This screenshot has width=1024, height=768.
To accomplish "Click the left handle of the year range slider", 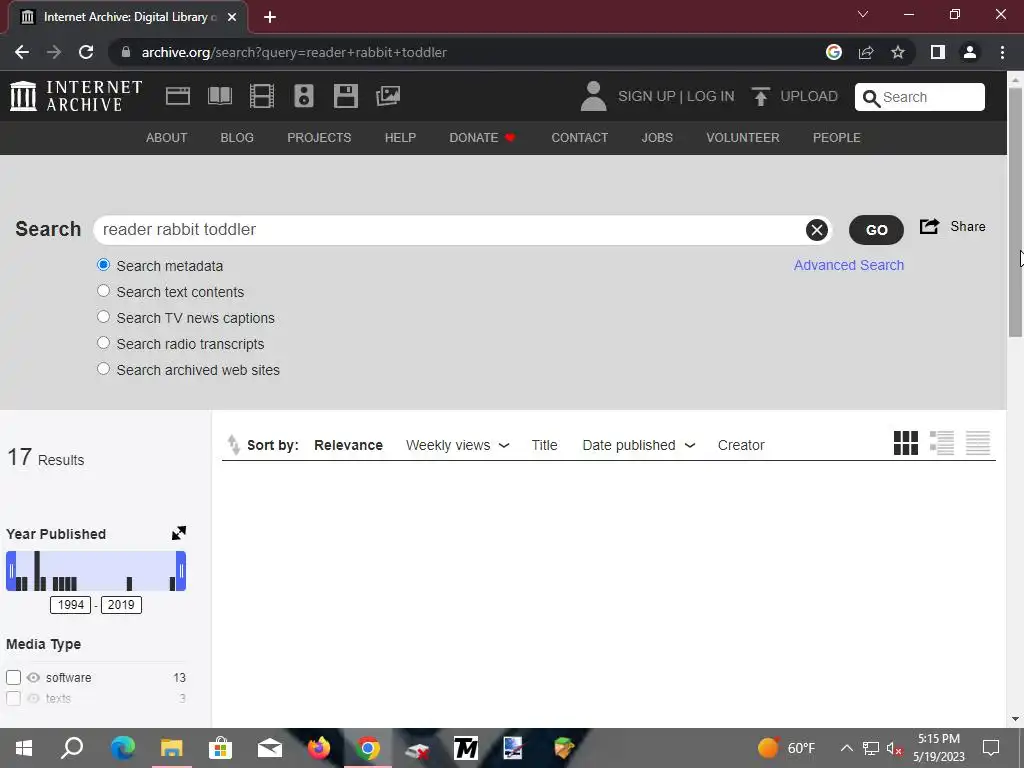I will (x=10, y=571).
